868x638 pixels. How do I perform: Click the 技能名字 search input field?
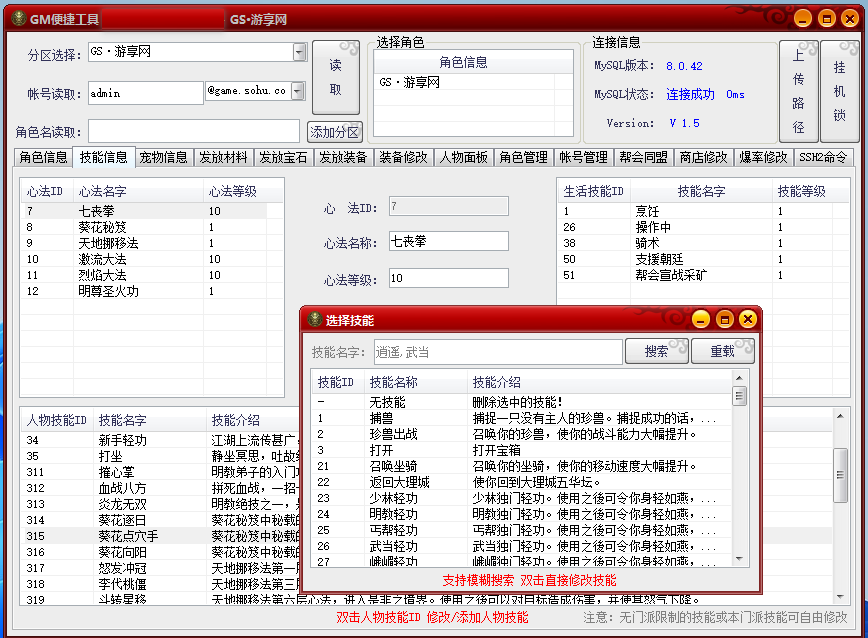tap(497, 352)
